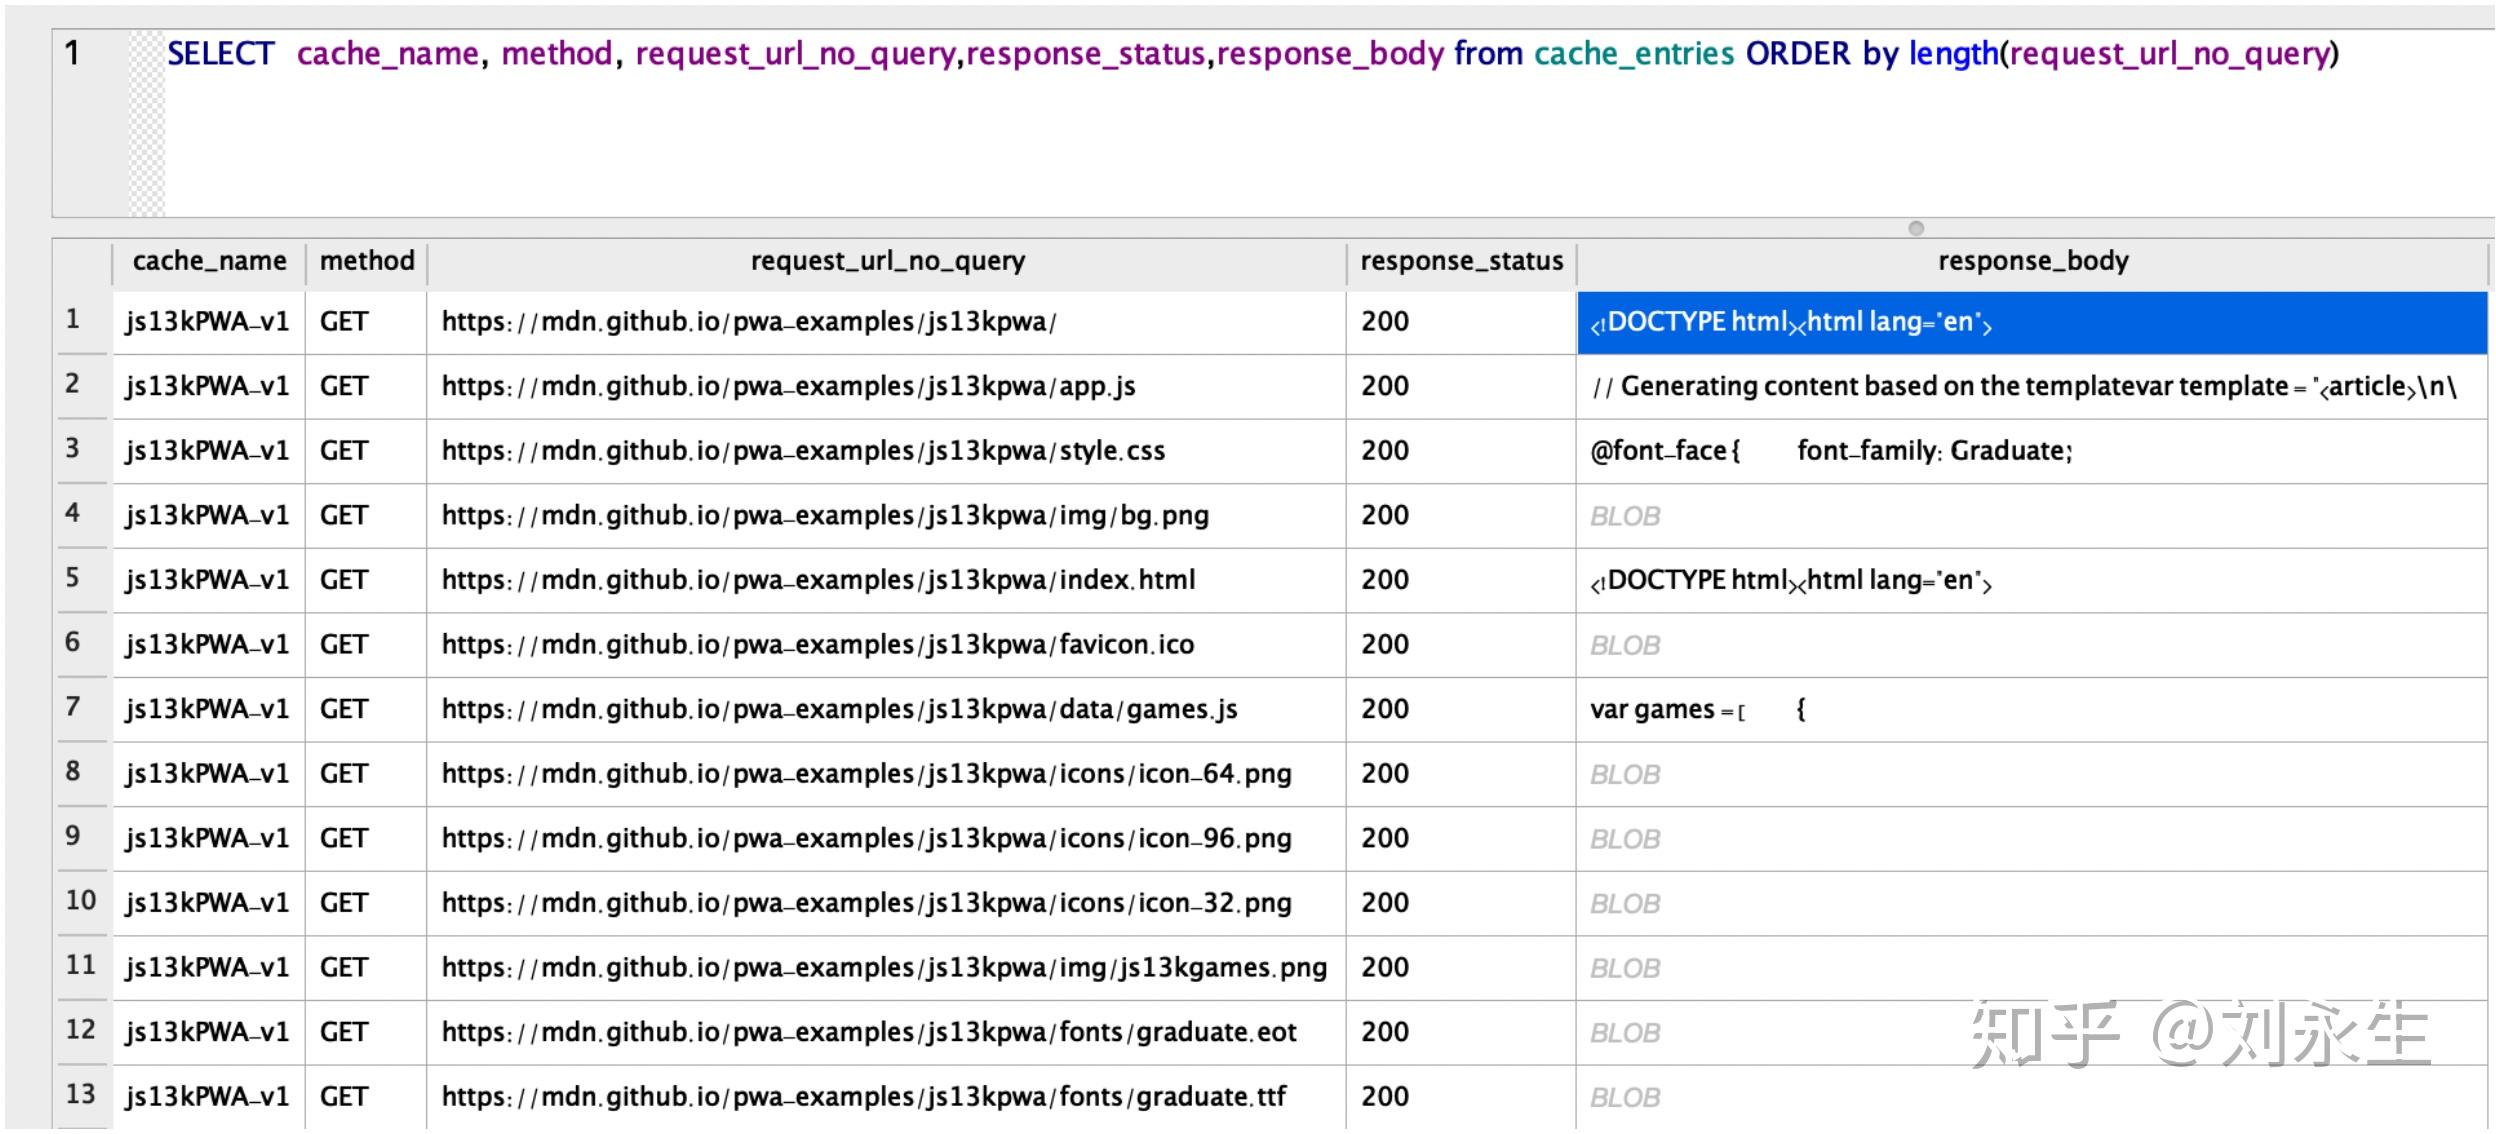Select the icon-64.png row
Viewport: 2496px width, 1134px height.
[x=866, y=773]
